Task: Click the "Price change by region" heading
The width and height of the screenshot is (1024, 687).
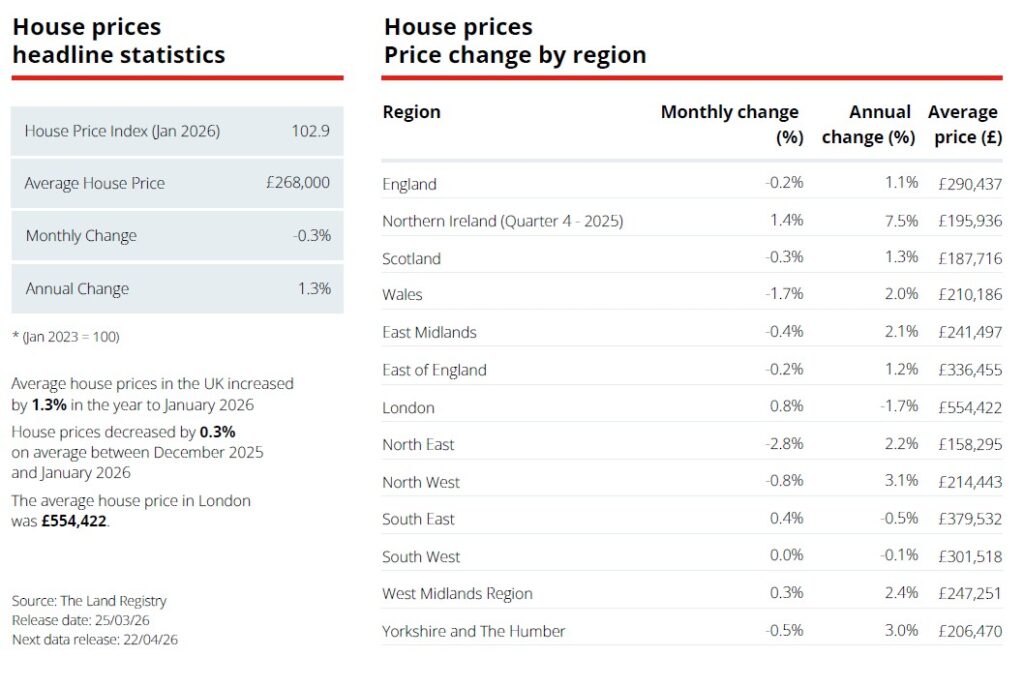Action: pyautogui.click(x=515, y=55)
